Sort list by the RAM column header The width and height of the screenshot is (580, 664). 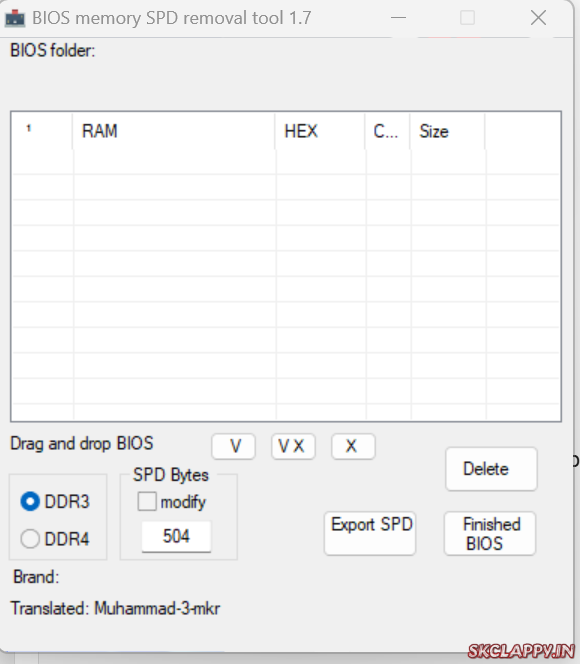(174, 131)
